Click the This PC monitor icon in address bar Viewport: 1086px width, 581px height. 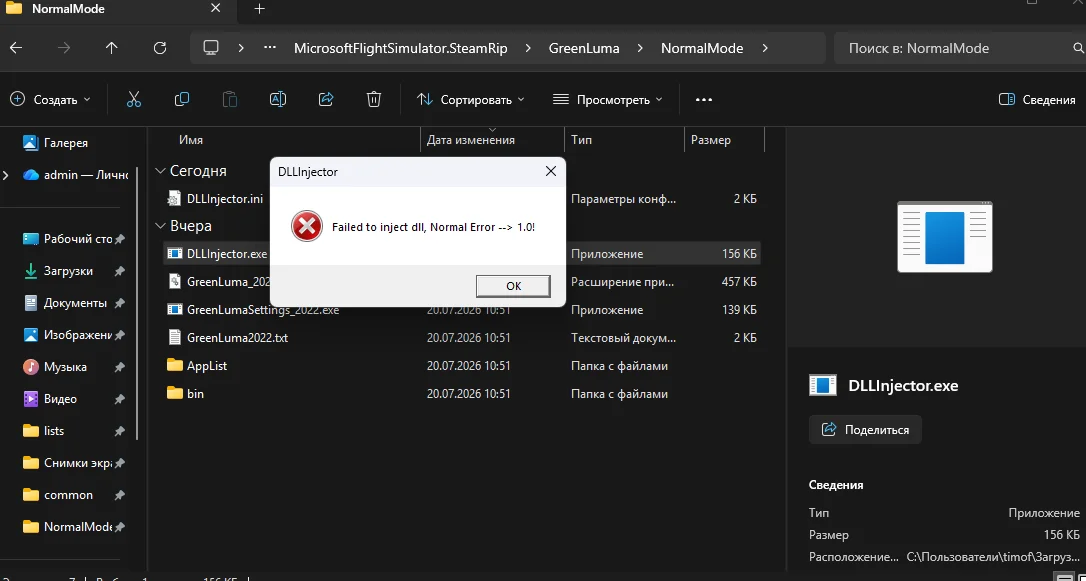pyautogui.click(x=211, y=48)
